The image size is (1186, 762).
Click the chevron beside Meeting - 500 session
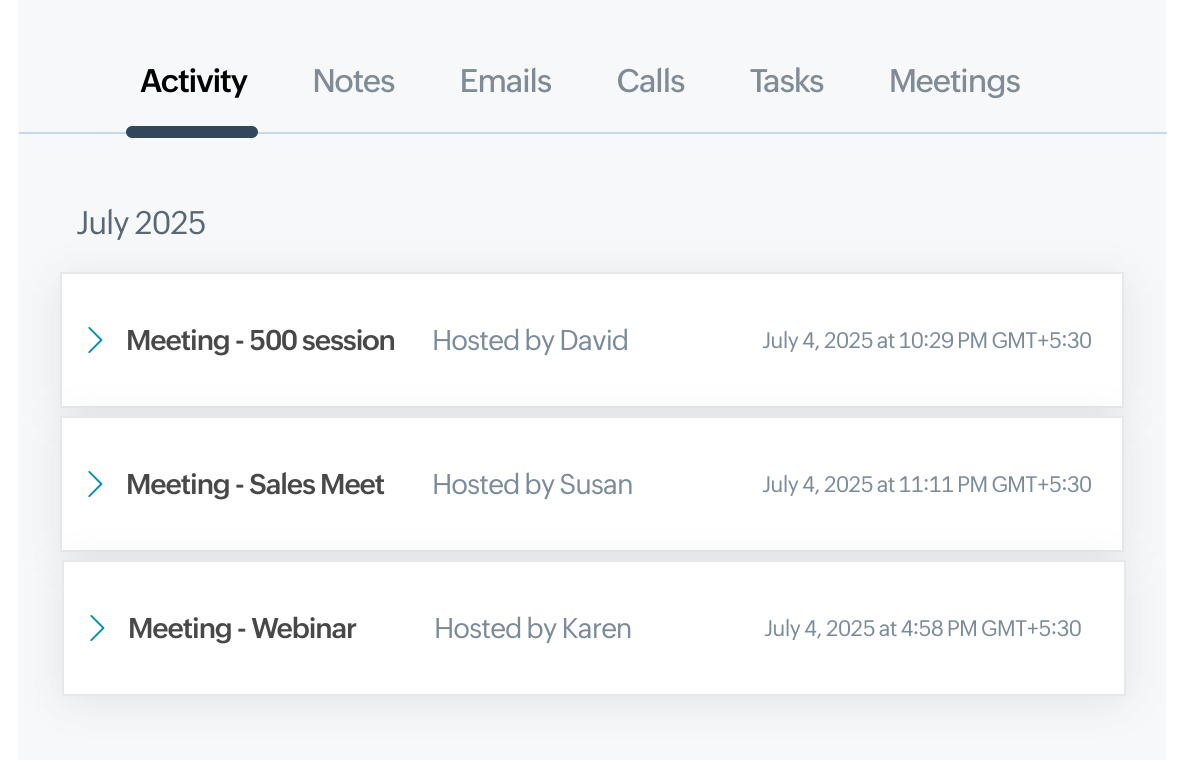coord(96,340)
